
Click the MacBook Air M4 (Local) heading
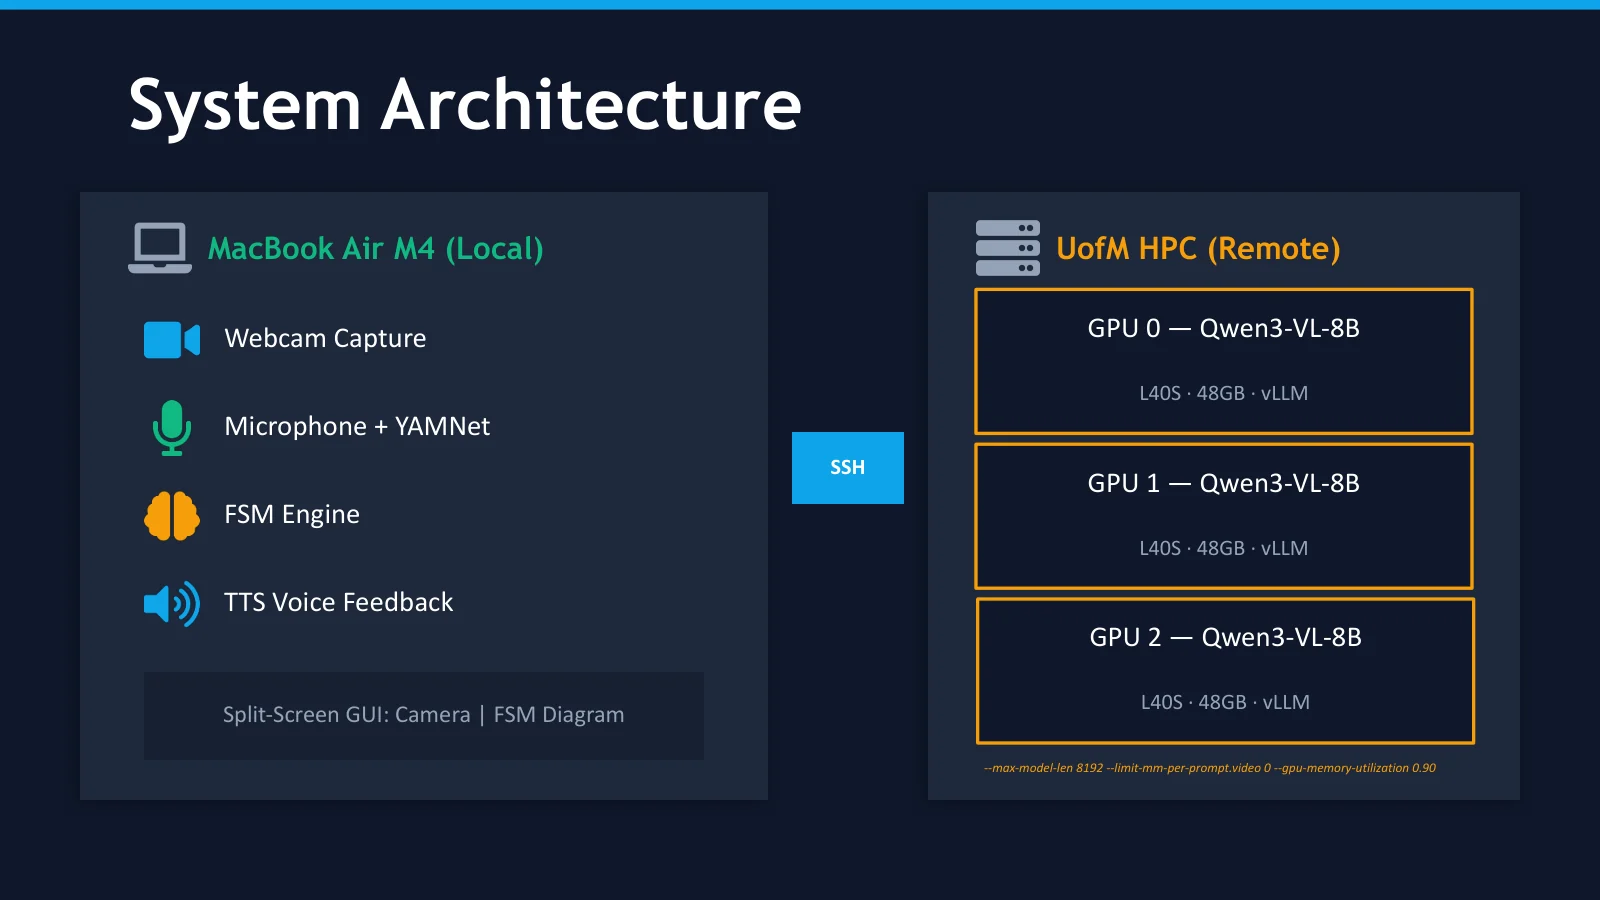[x=376, y=249]
